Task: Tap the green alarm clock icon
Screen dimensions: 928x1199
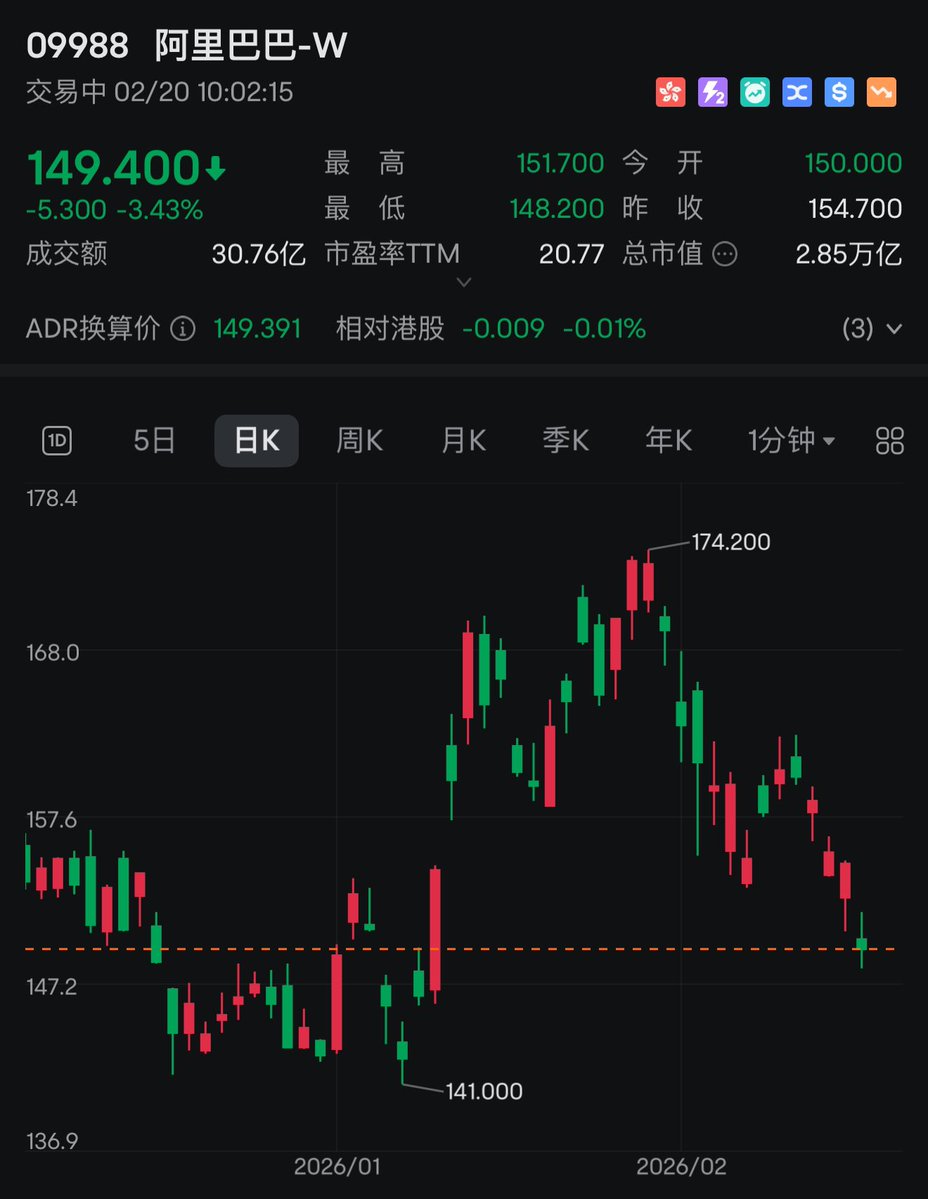Action: coord(754,93)
